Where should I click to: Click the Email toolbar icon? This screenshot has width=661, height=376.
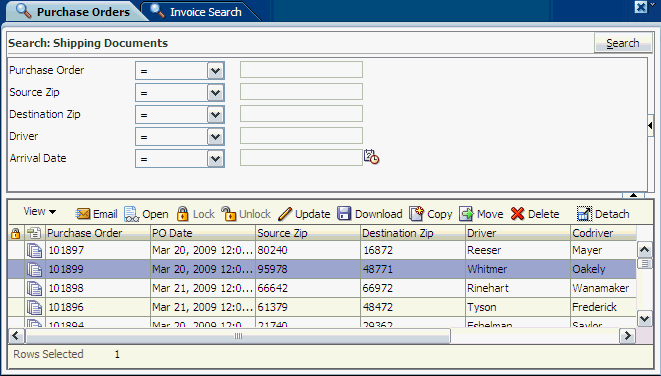(83, 214)
